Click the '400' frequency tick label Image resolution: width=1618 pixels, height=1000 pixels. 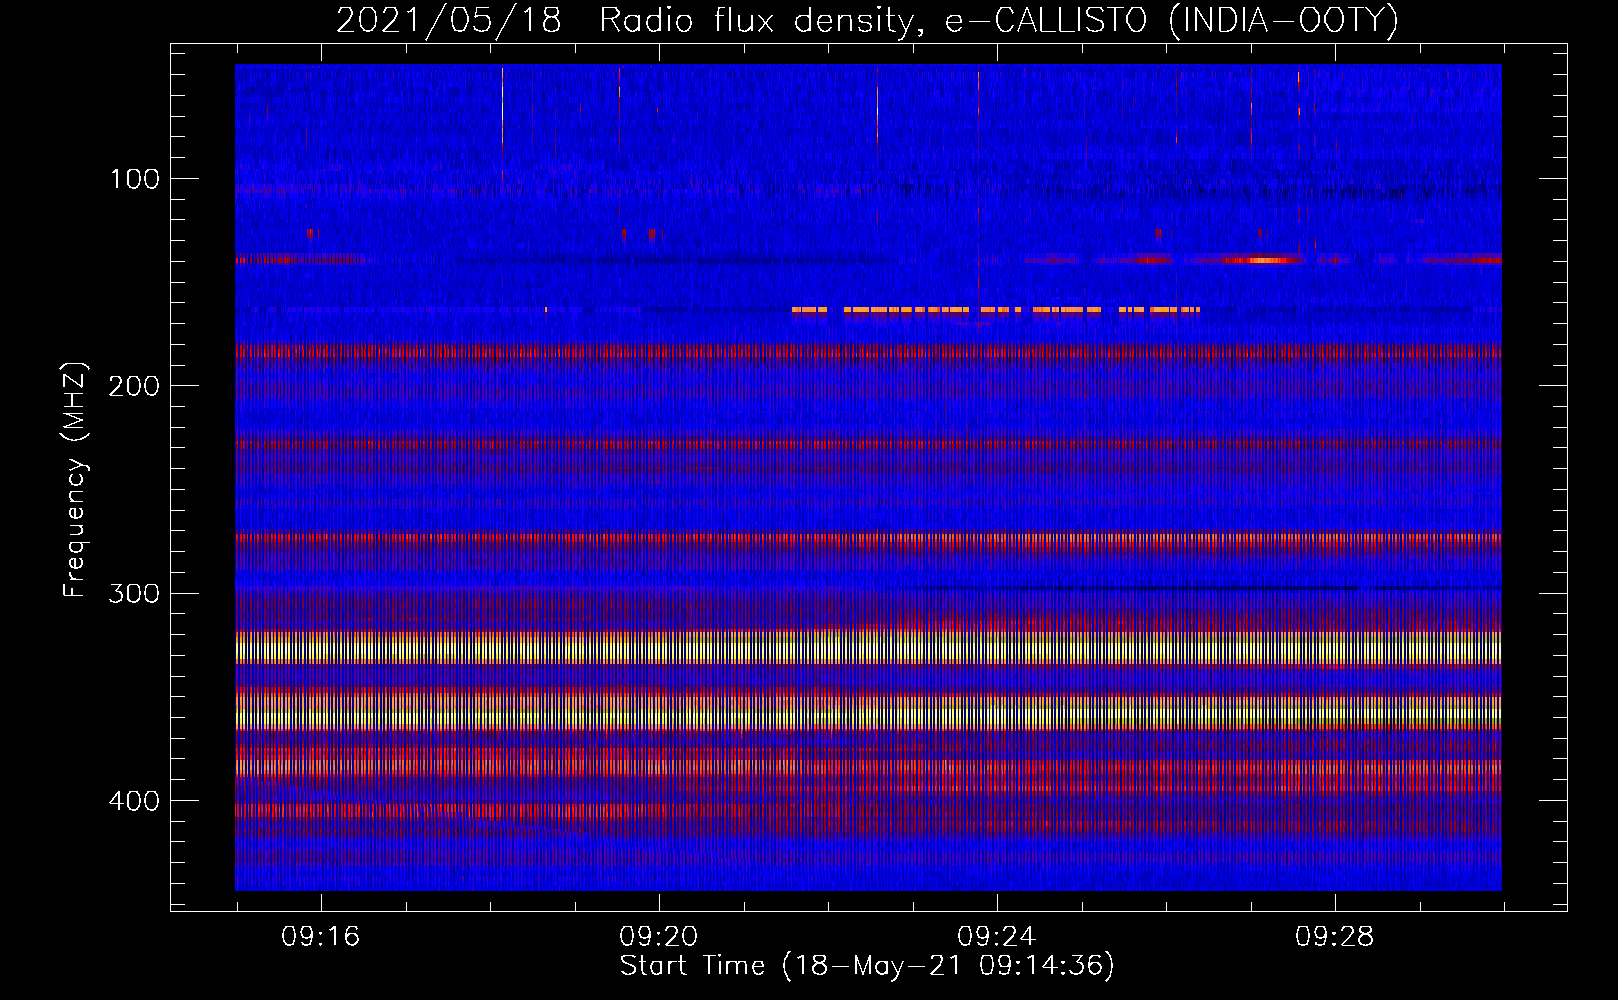click(134, 801)
